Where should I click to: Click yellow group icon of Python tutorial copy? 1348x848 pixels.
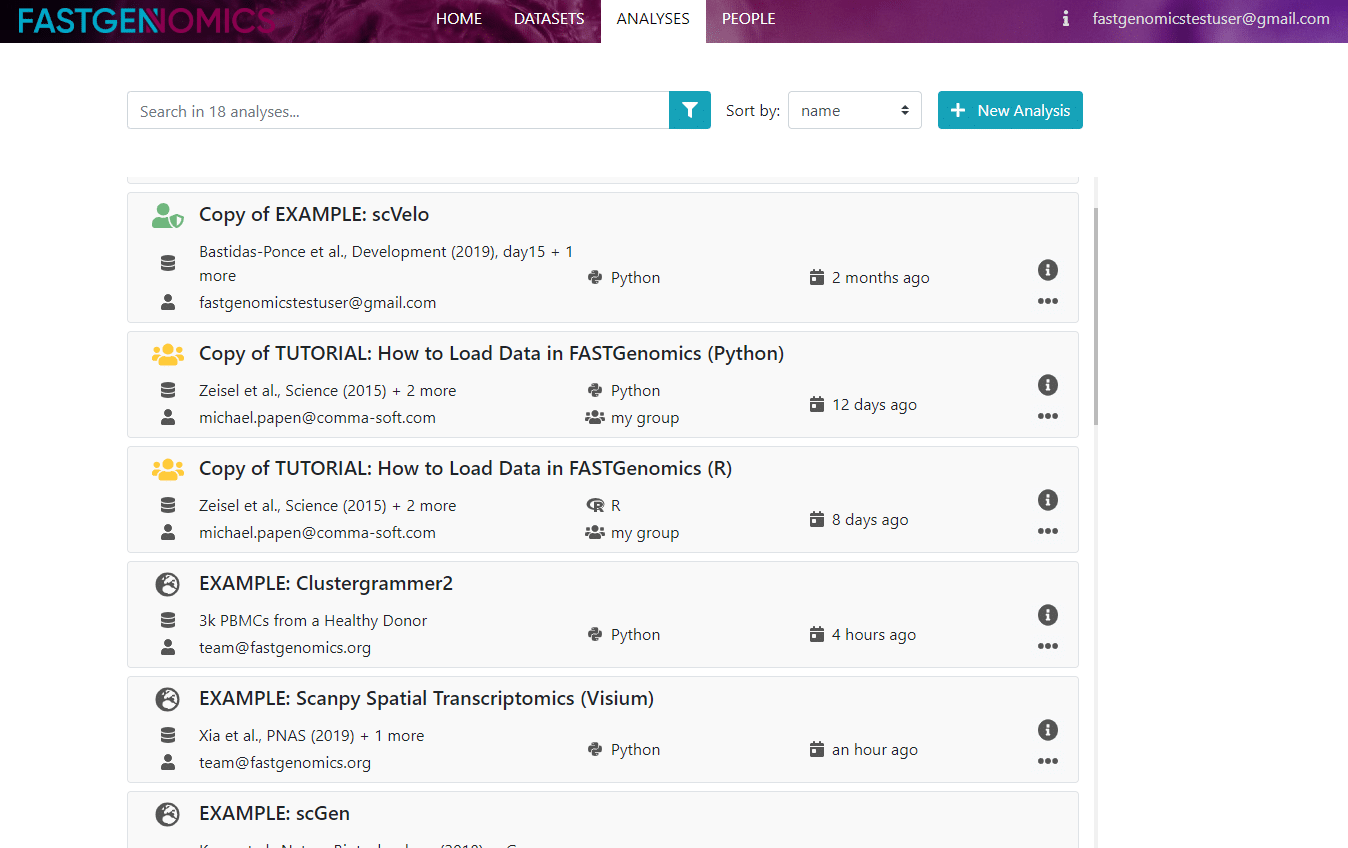168,354
